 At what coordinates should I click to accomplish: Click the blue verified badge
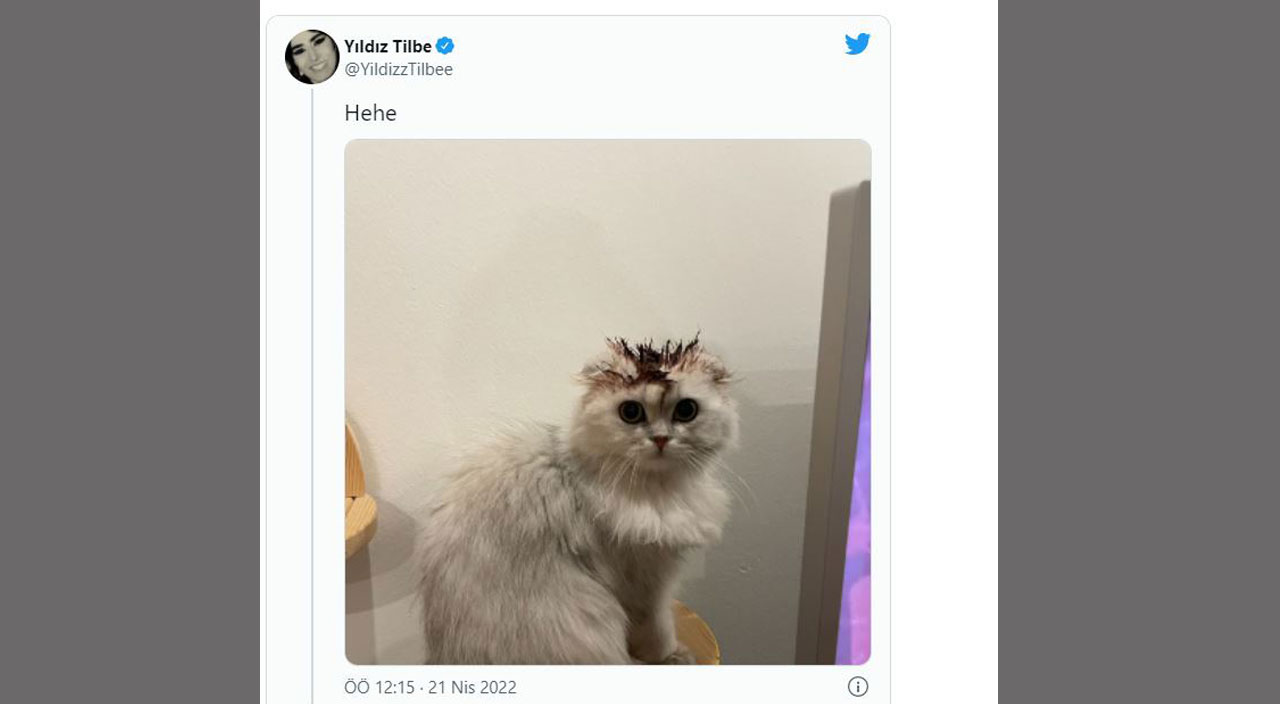[445, 46]
